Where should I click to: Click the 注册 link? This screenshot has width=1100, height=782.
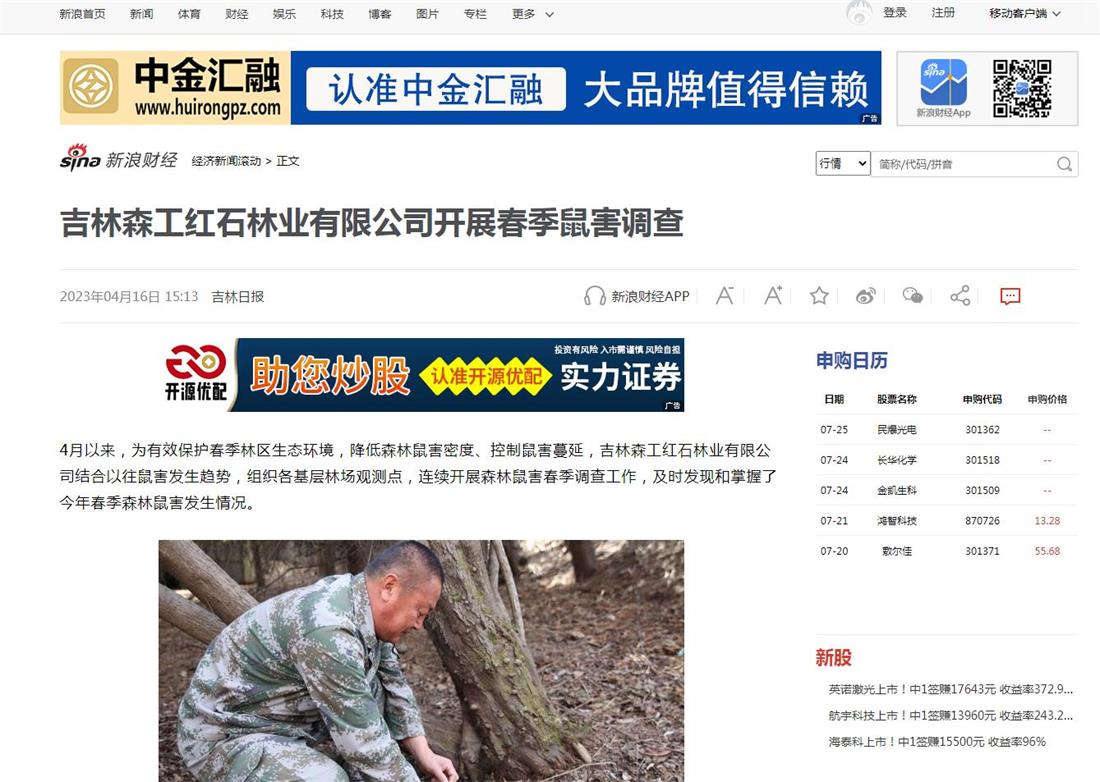tap(943, 13)
